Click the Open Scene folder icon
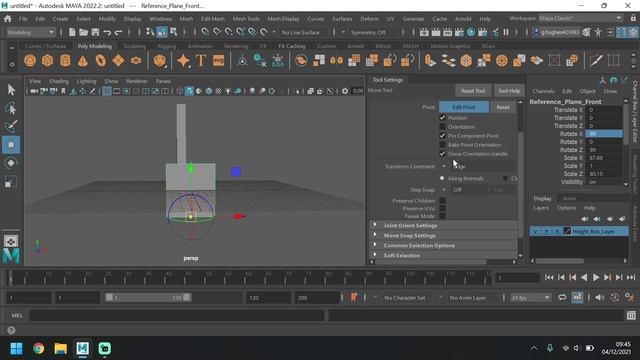The image size is (640, 360). click(x=83, y=32)
